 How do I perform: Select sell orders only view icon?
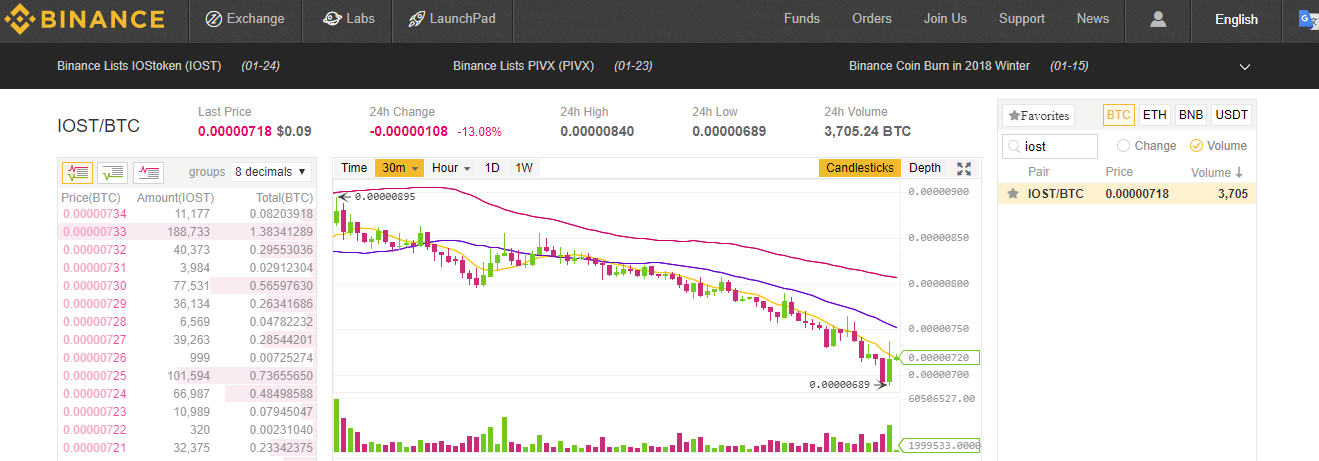148,172
